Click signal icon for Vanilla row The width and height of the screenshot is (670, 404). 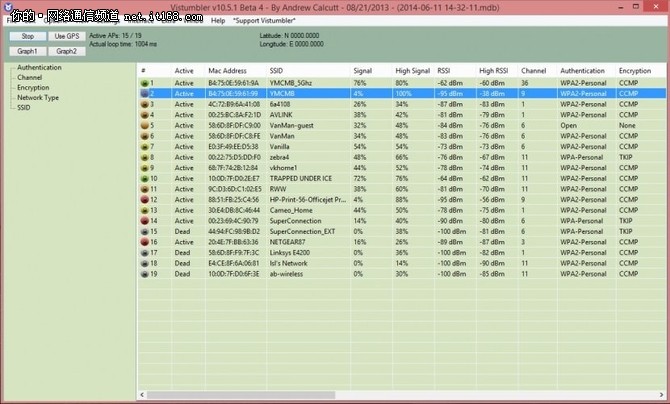pyautogui.click(x=144, y=147)
